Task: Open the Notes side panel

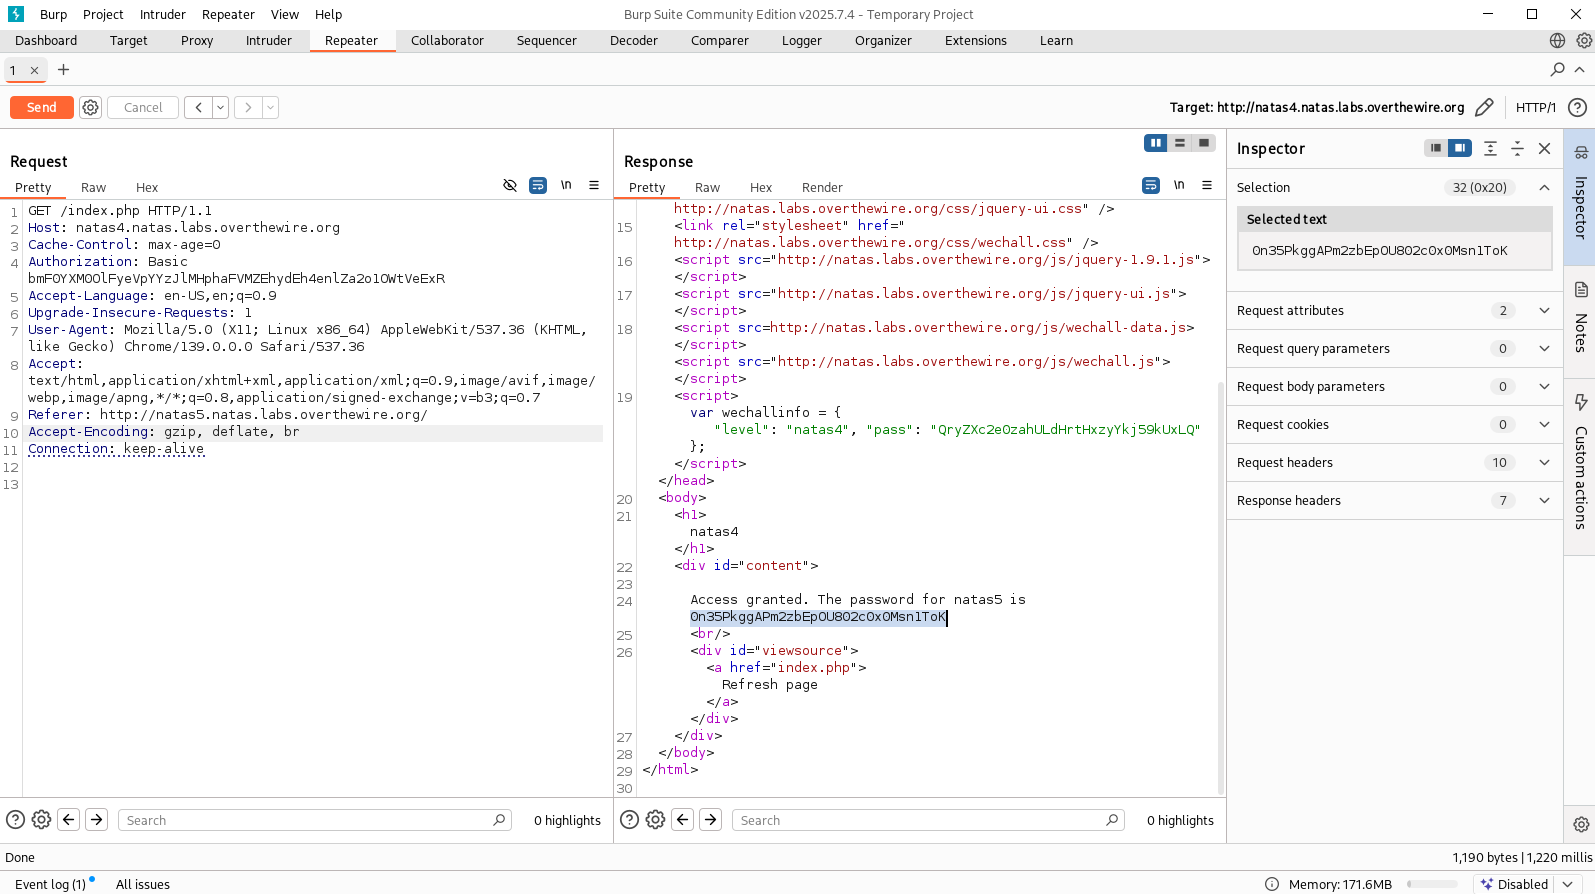Action: coord(1580,318)
